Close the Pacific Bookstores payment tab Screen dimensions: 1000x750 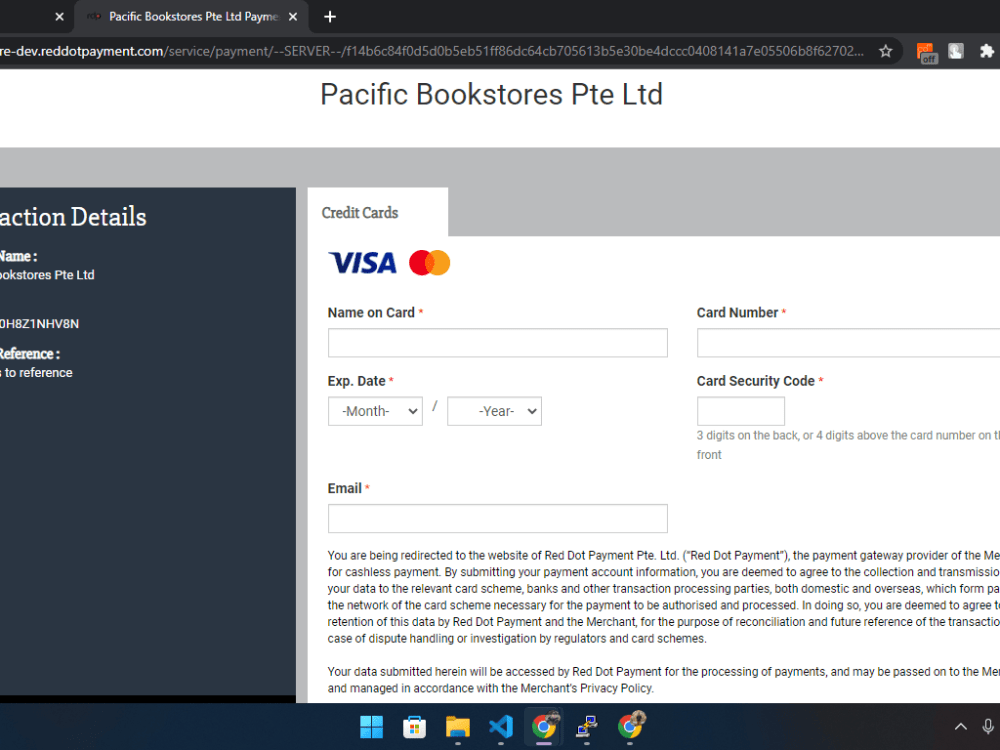click(293, 17)
